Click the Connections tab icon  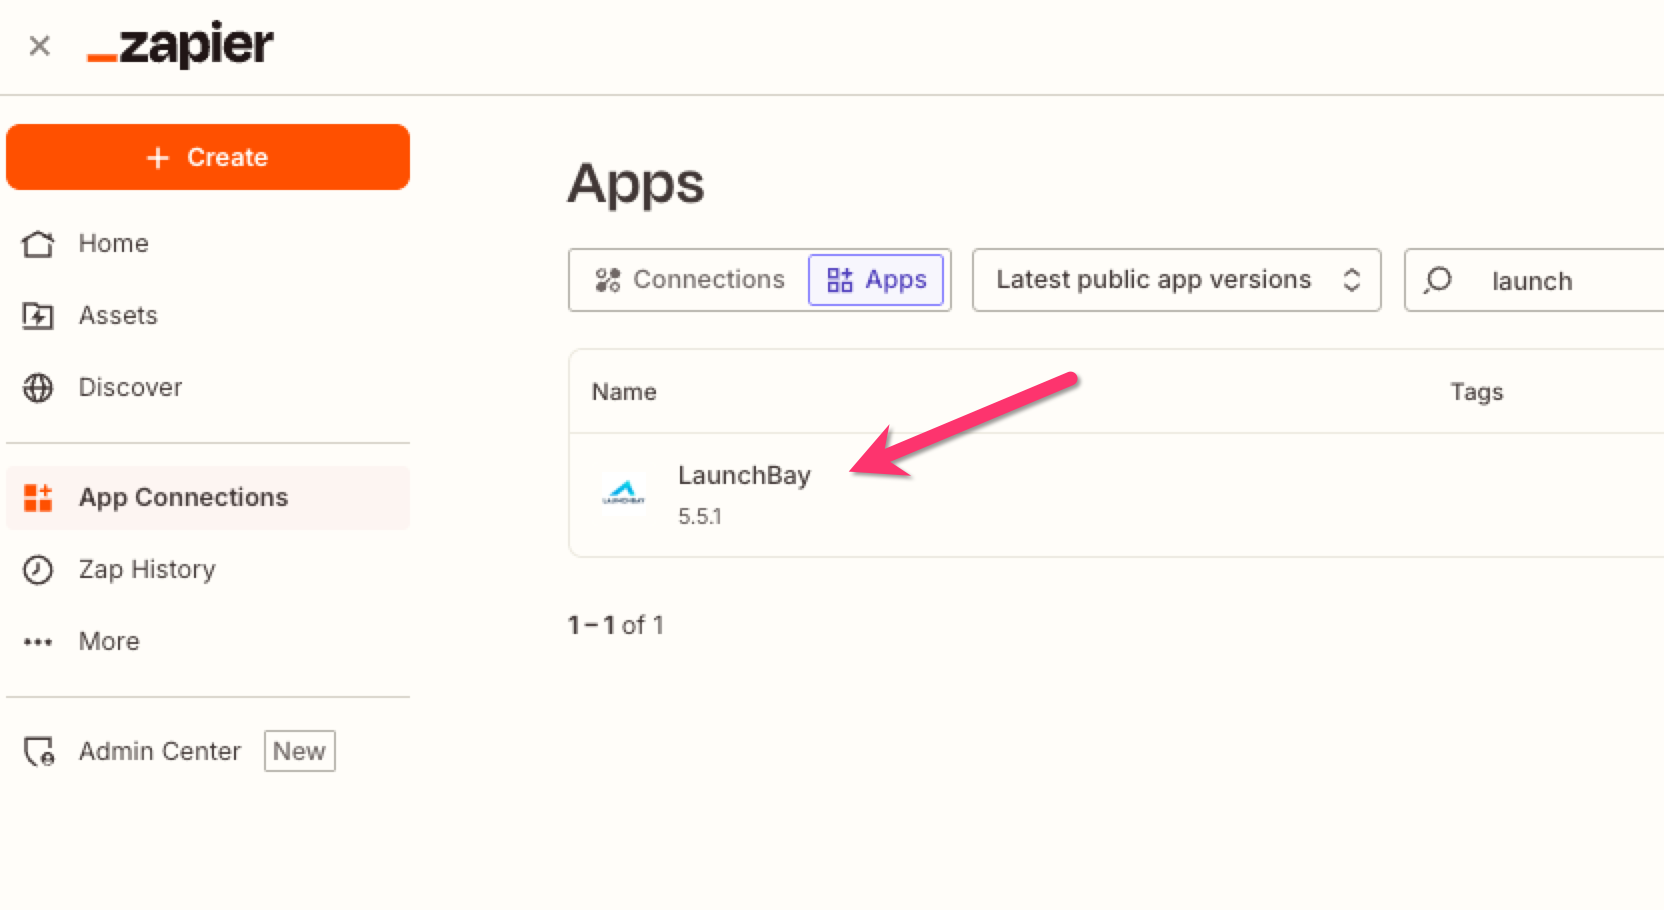608,280
